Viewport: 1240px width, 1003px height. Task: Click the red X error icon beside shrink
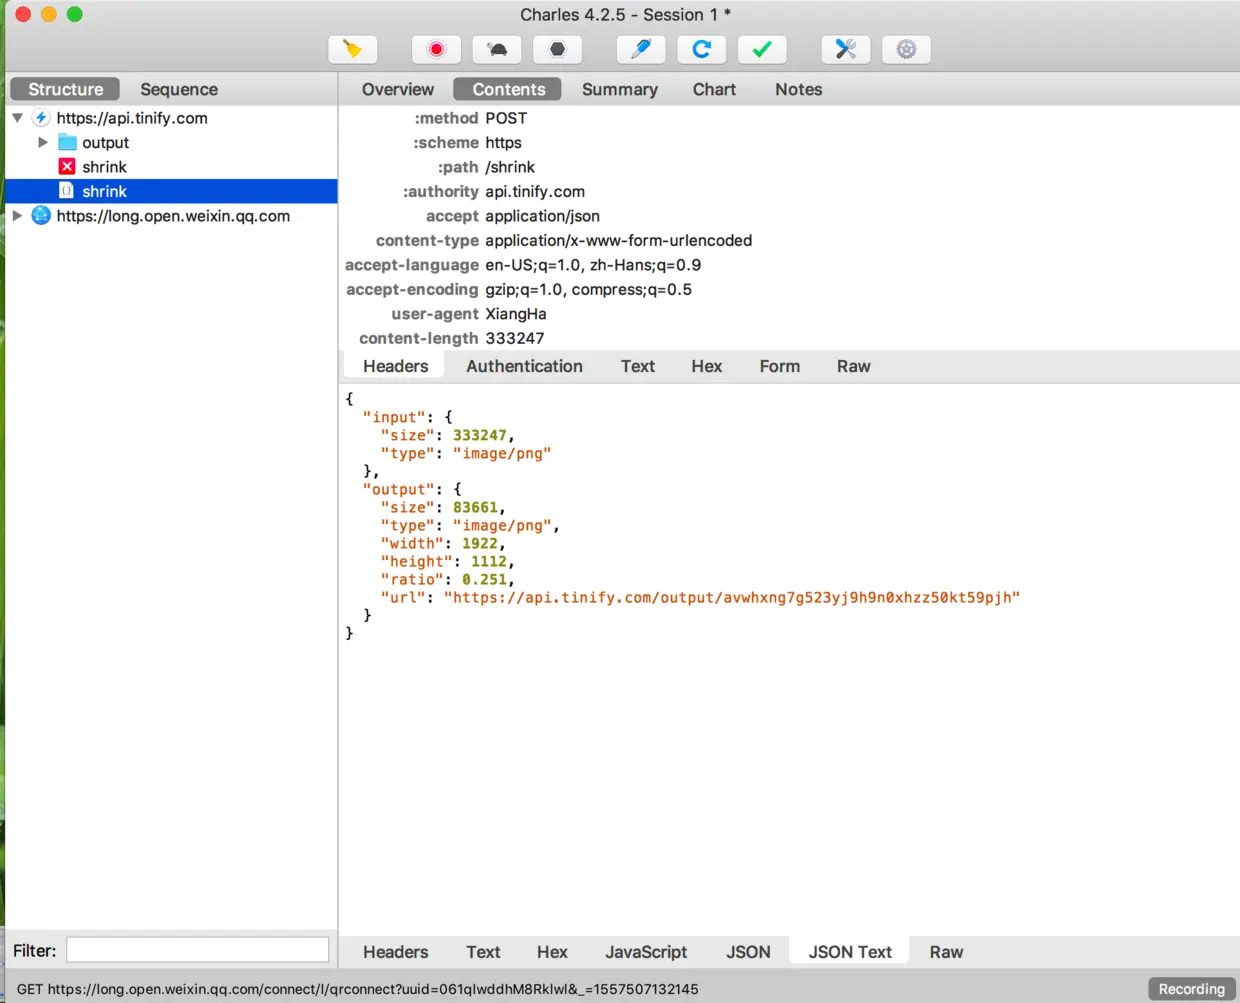pyautogui.click(x=67, y=167)
